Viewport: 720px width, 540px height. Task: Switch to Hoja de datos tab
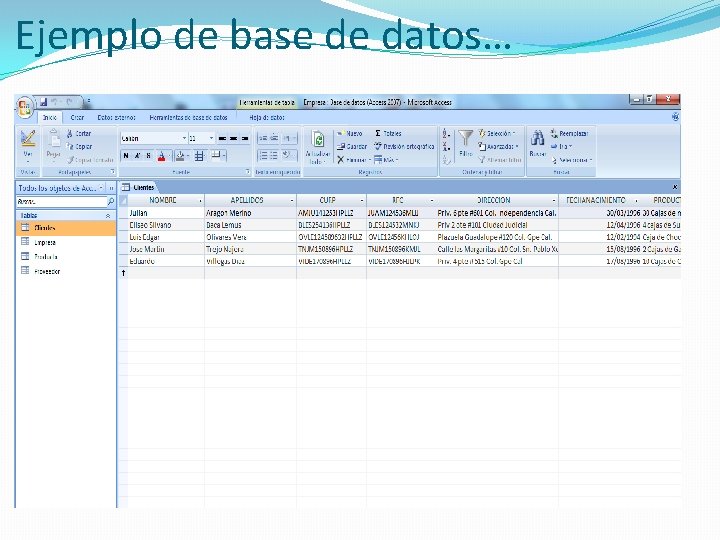(x=267, y=118)
